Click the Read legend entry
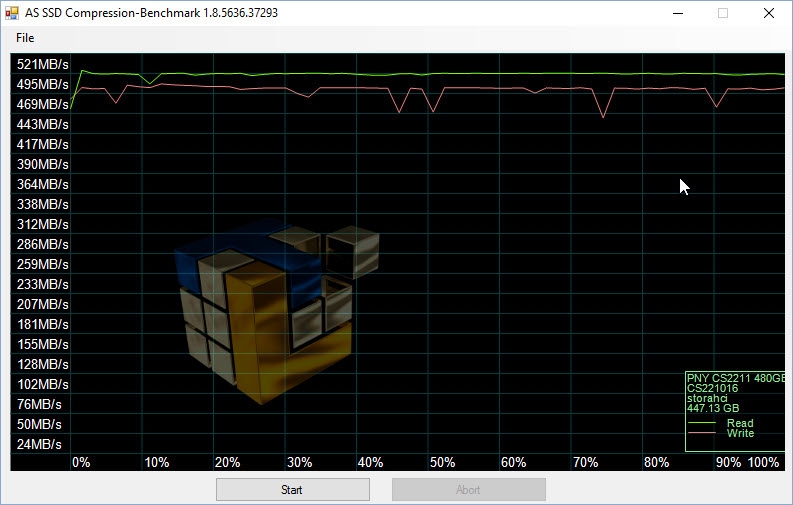Image resolution: width=793 pixels, height=505 pixels. (721, 423)
